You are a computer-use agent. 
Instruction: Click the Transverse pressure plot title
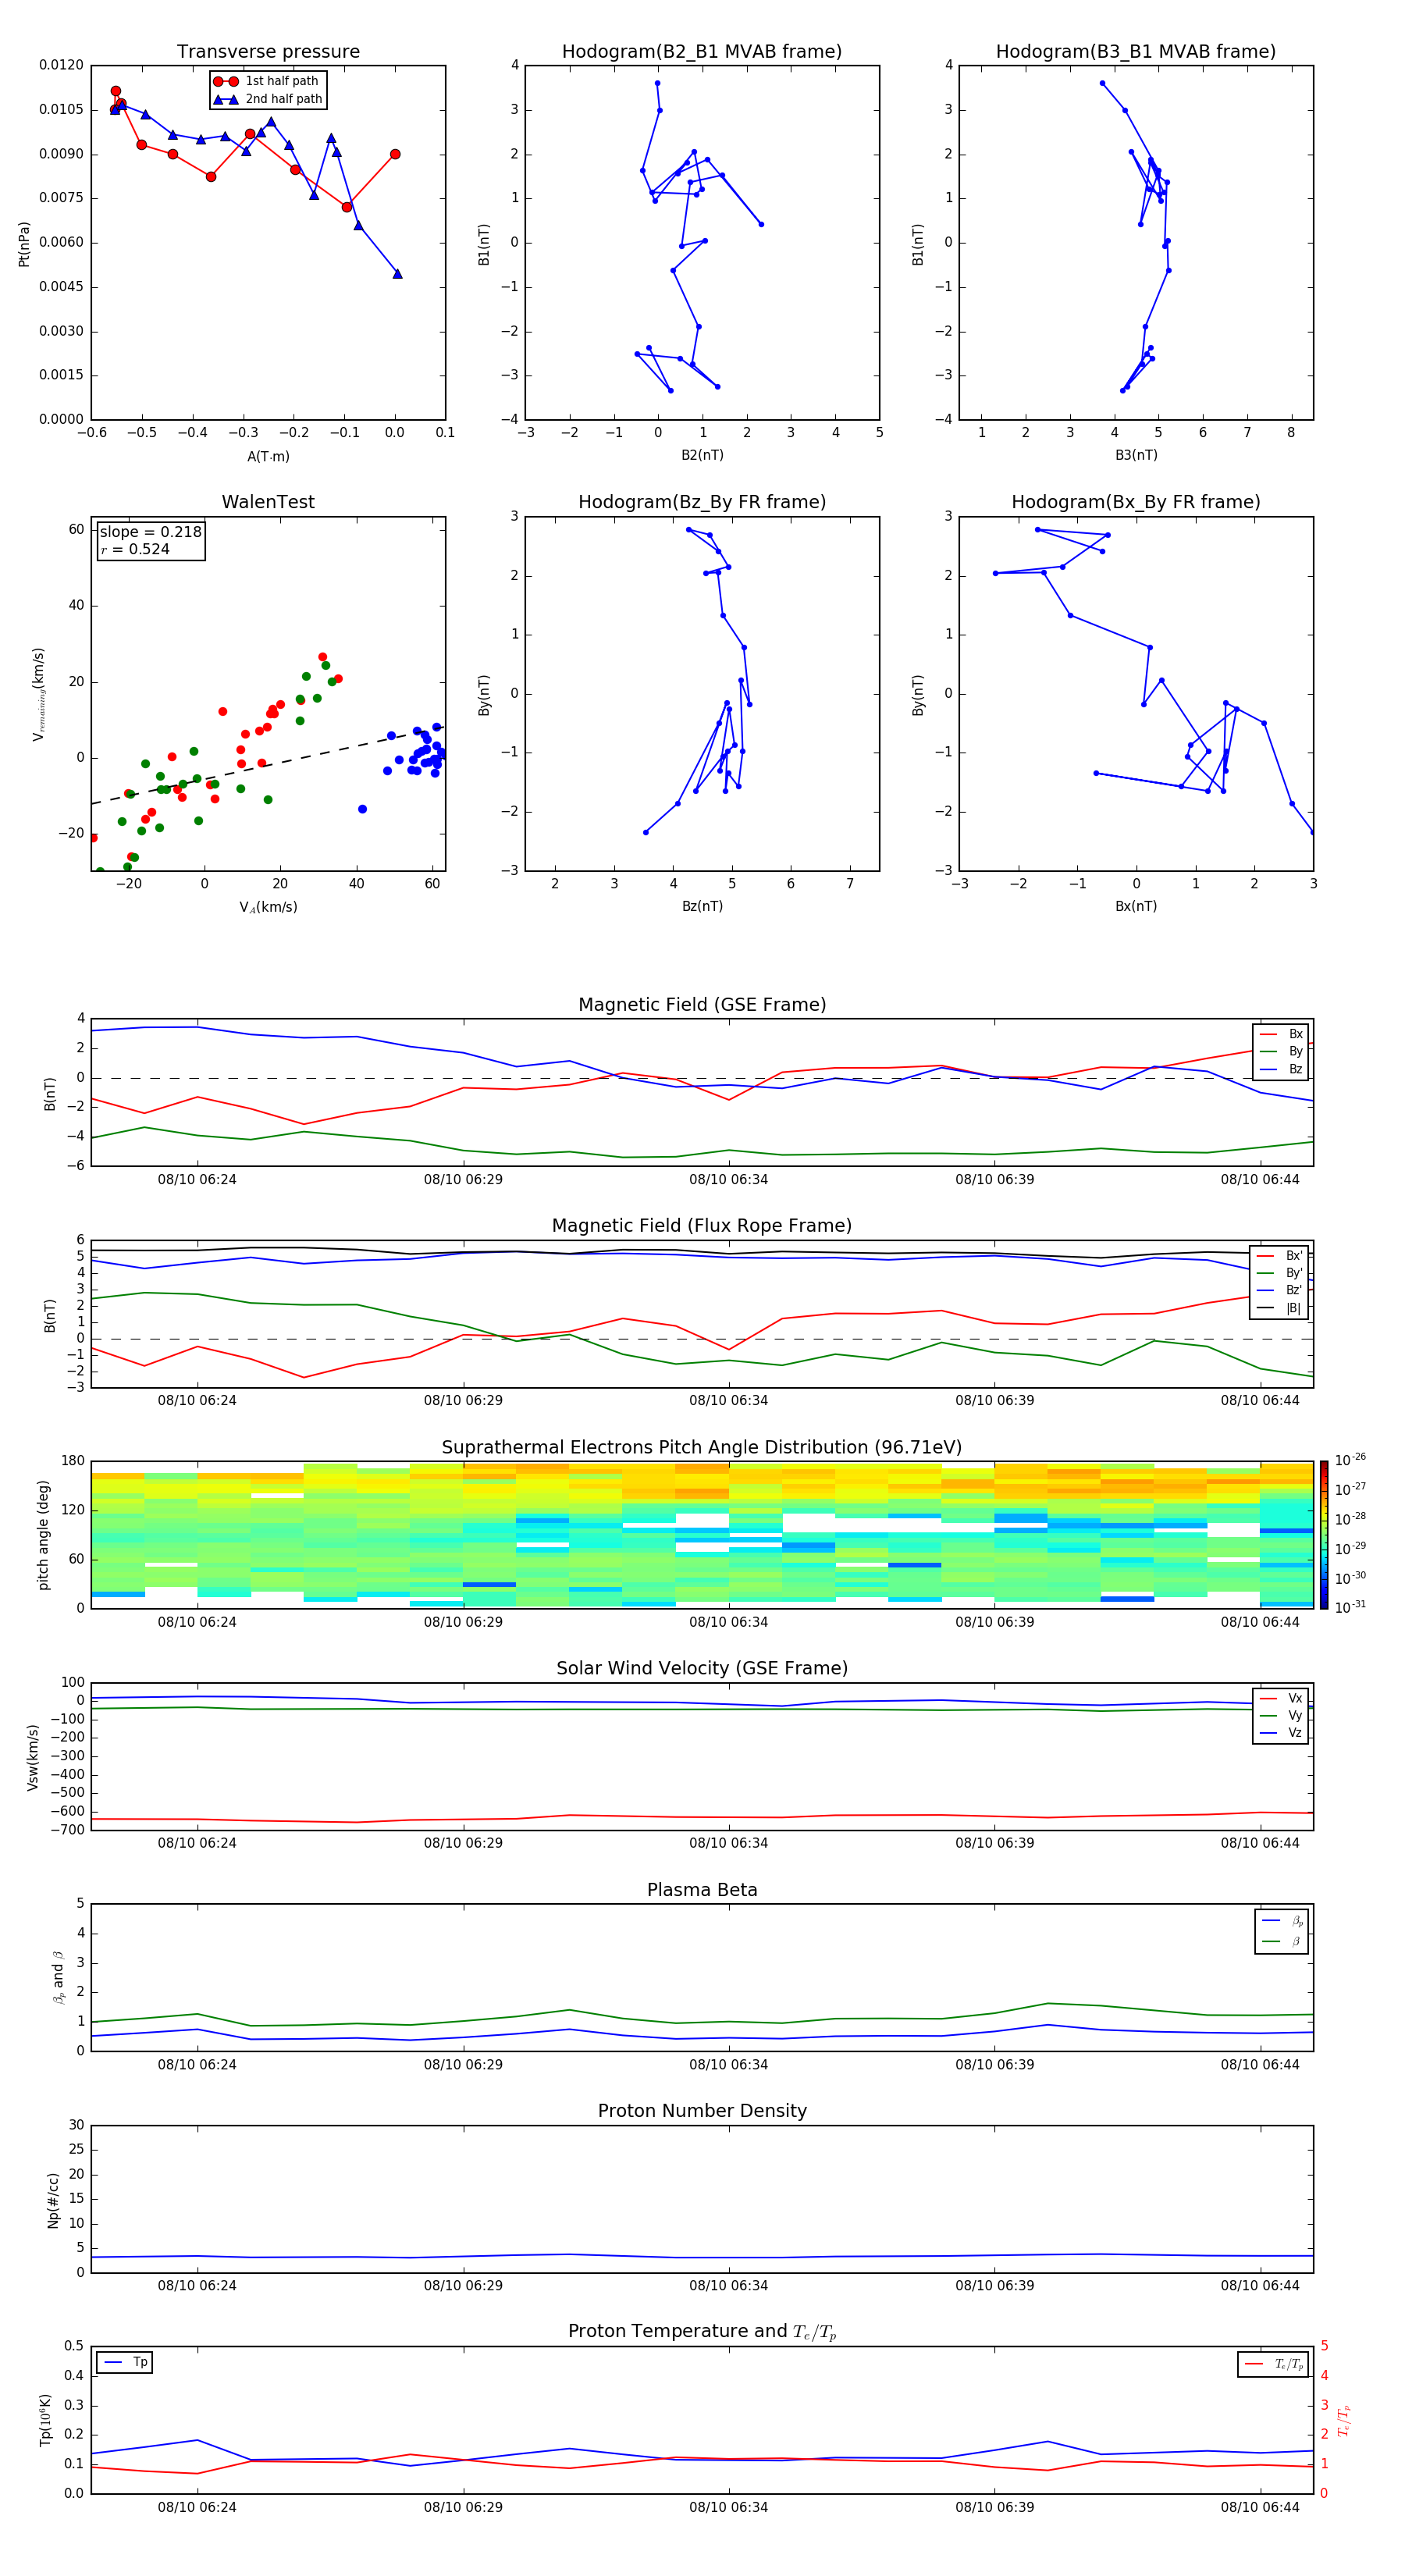coord(268,52)
